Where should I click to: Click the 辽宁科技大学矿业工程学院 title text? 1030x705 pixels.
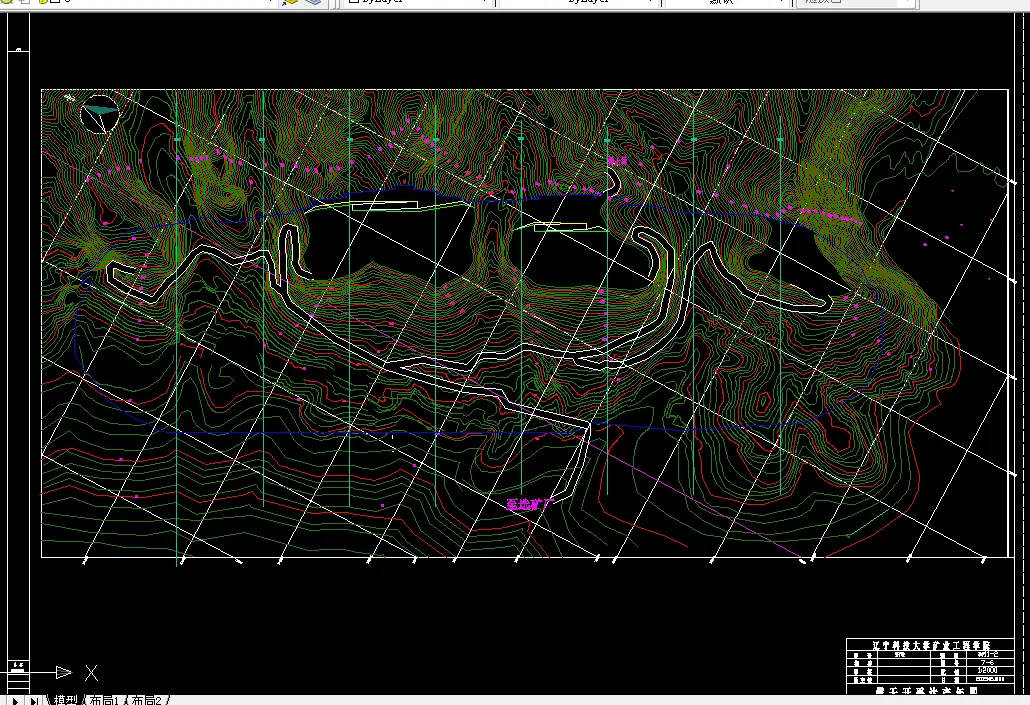tap(931, 645)
